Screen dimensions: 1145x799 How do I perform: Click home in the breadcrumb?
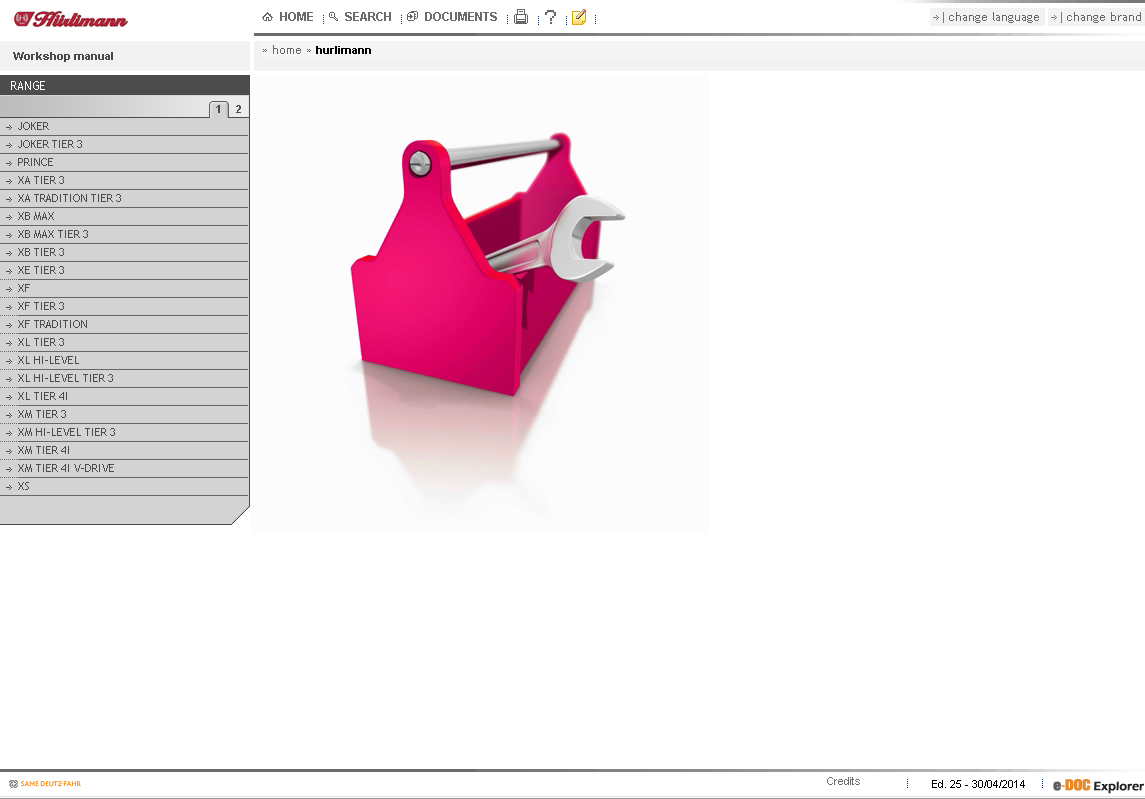(x=286, y=50)
